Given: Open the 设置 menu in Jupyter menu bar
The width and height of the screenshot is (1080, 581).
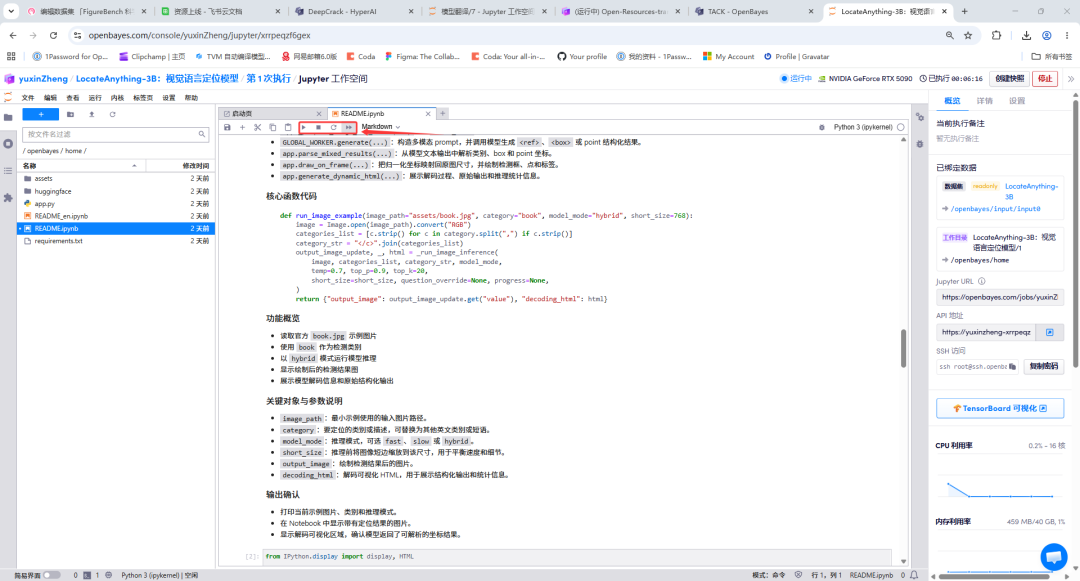Looking at the screenshot, I should [x=169, y=98].
